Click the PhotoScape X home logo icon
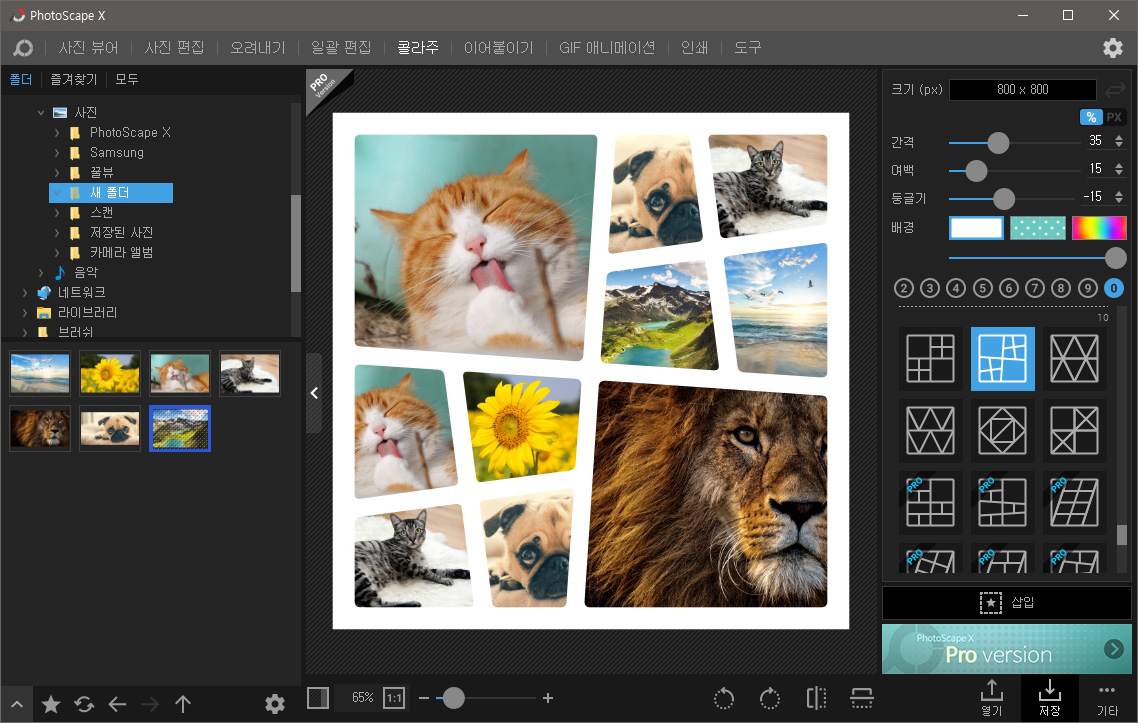This screenshot has width=1138, height=723. coord(22,48)
